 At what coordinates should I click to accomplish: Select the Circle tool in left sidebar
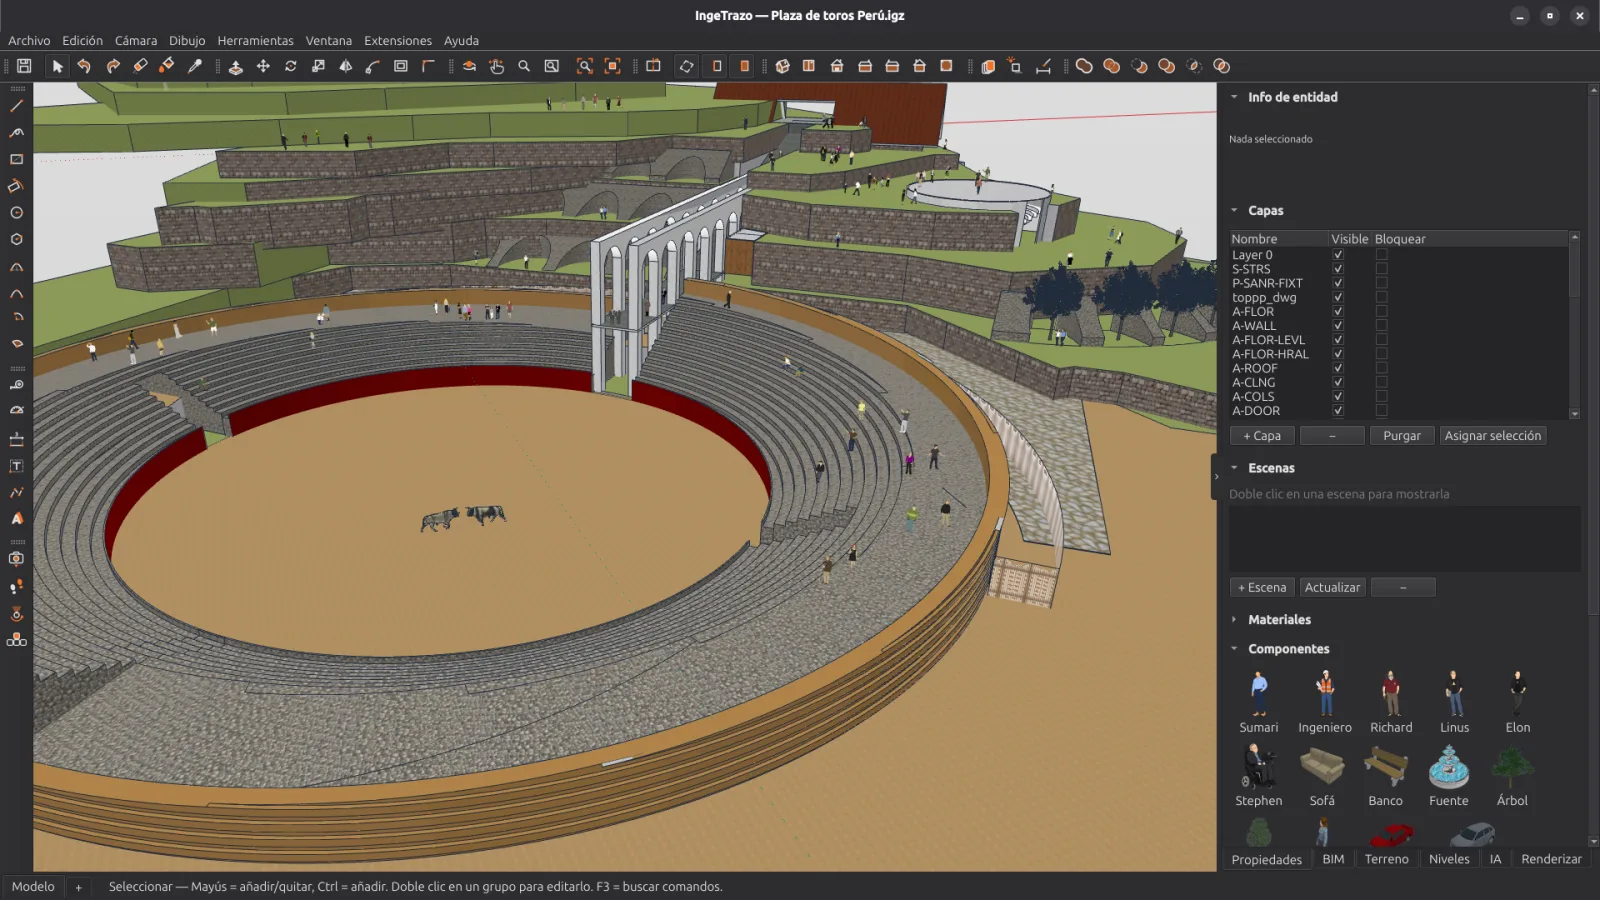coord(17,213)
